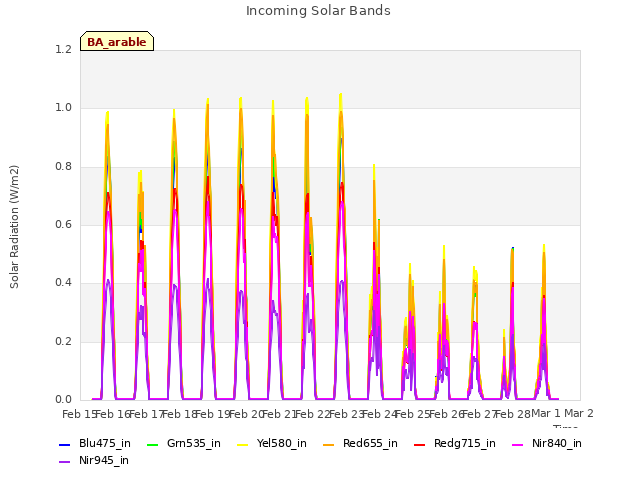Screen dimensions: 640x480
Task: Click the Mar 1 x-axis label
Action: [x=546, y=413]
